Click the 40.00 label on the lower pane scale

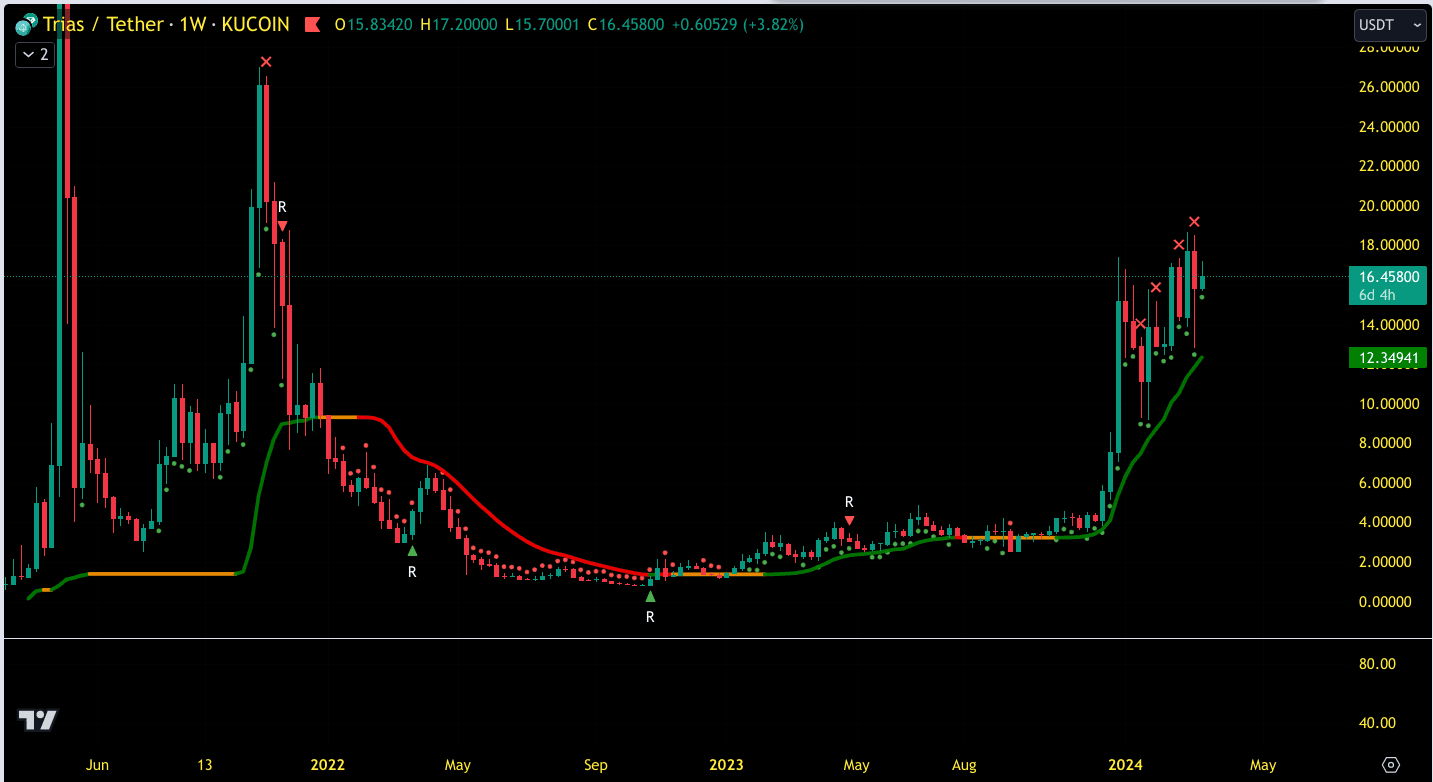(1375, 723)
